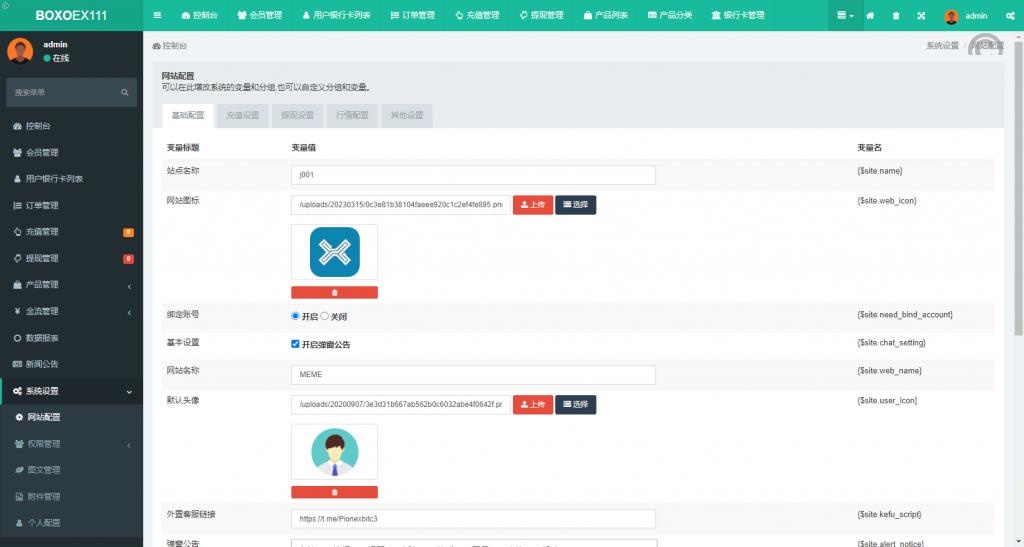Open the list dropdown in the top bar

click(846, 16)
